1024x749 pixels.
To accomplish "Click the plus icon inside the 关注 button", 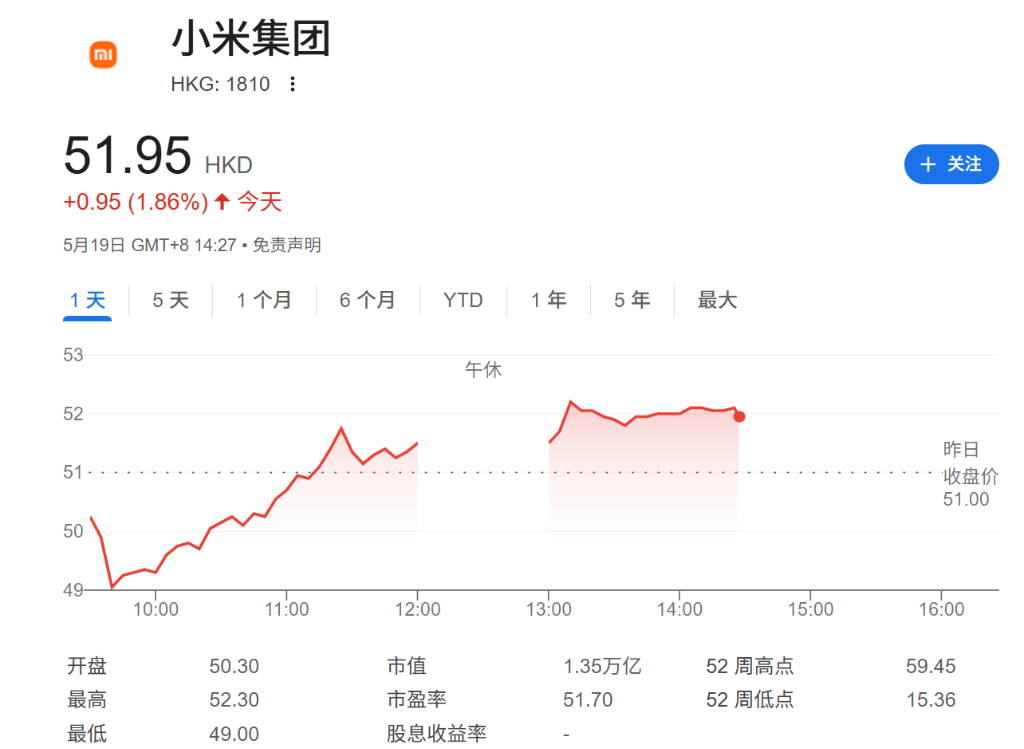I will pyautogui.click(x=928, y=164).
